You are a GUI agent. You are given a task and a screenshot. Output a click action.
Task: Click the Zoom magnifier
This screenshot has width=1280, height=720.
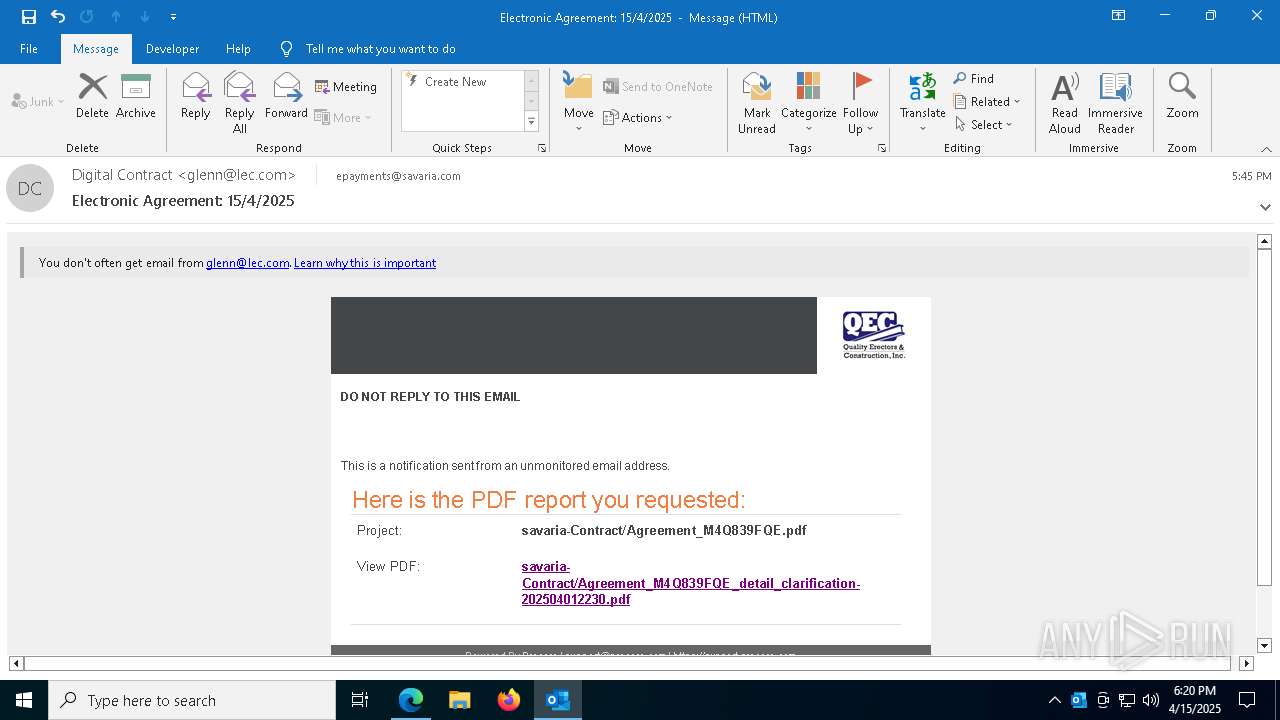tap(1182, 97)
